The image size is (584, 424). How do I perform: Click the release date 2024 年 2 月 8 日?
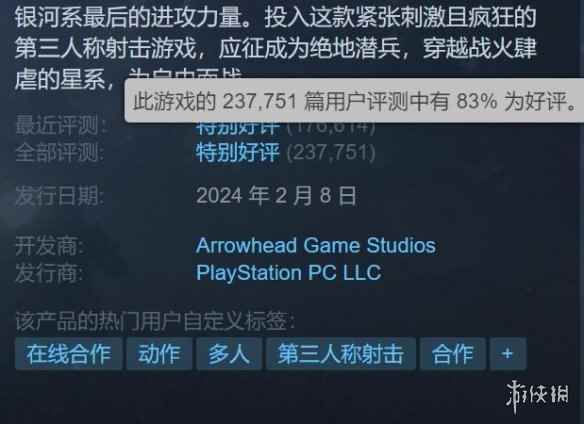tap(276, 196)
